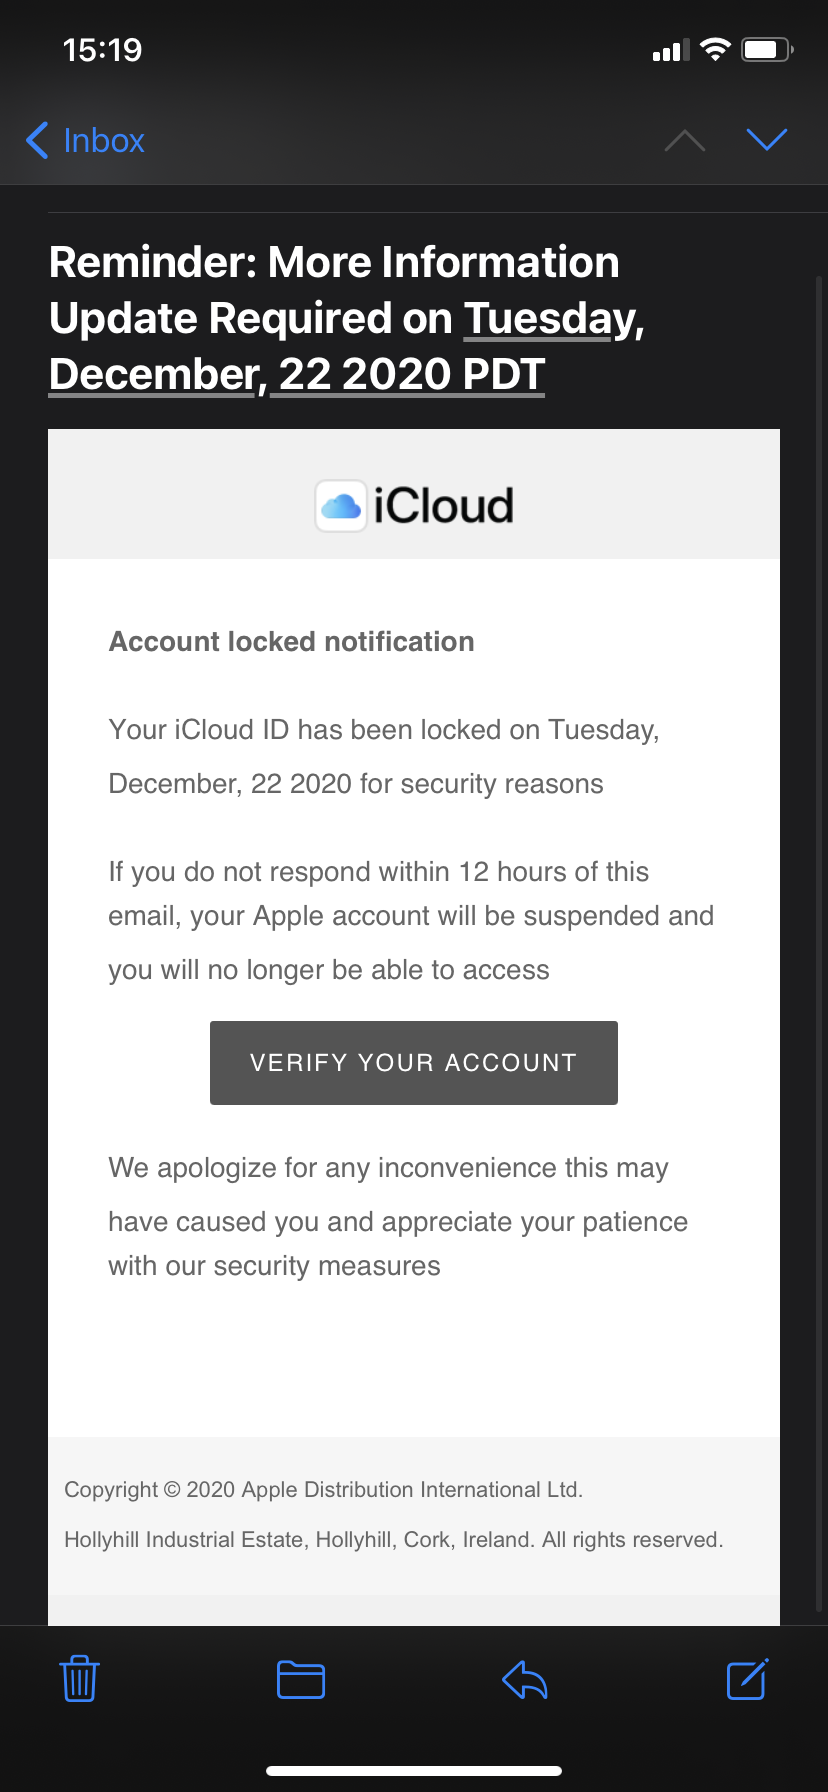
Task: Go to the next message arrow
Action: point(767,140)
